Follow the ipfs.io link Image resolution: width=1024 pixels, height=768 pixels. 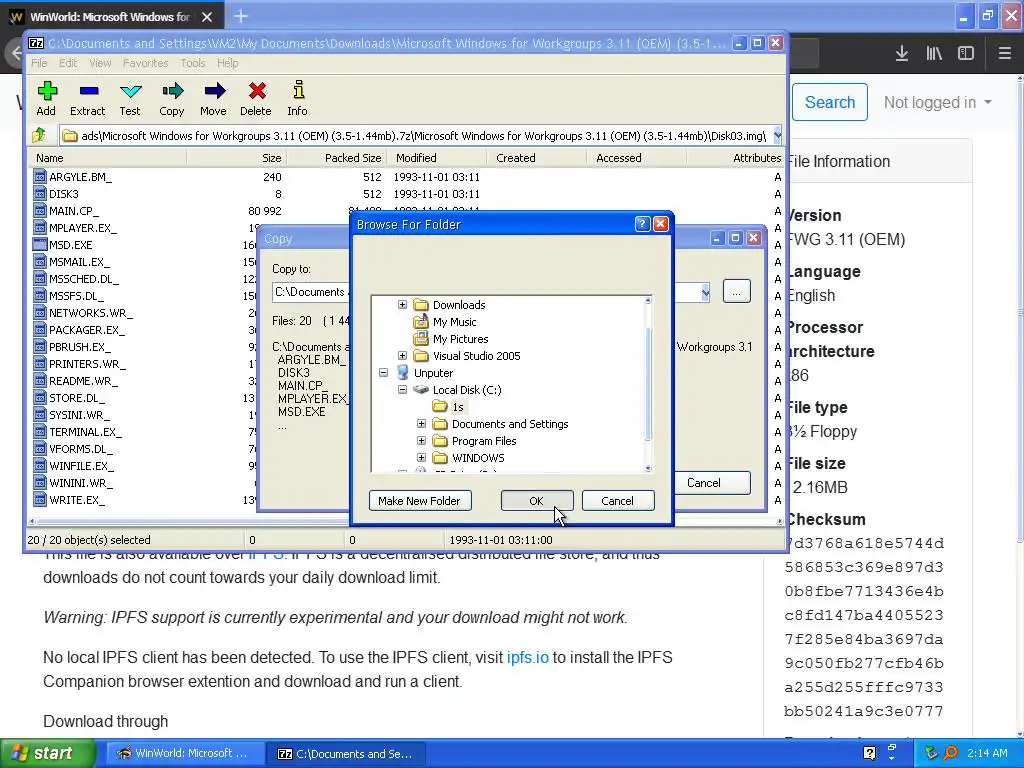pos(528,657)
